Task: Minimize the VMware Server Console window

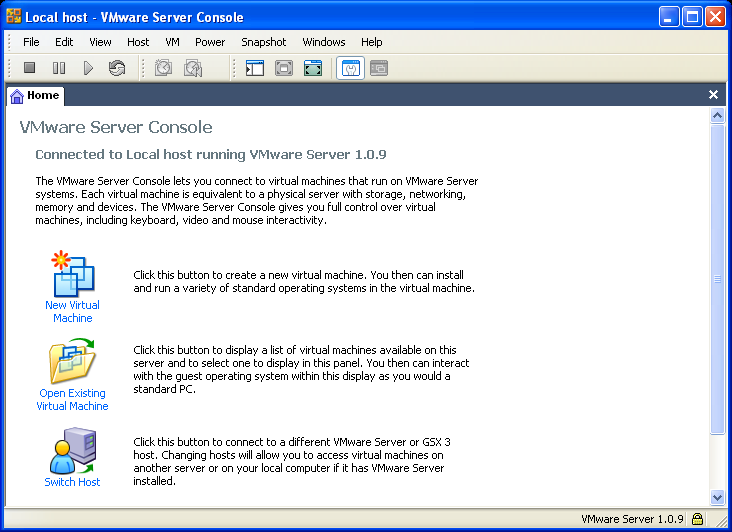Action: click(669, 17)
